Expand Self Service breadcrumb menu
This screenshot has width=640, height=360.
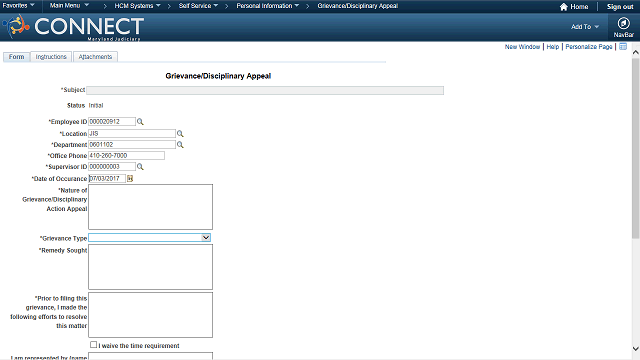click(x=198, y=6)
